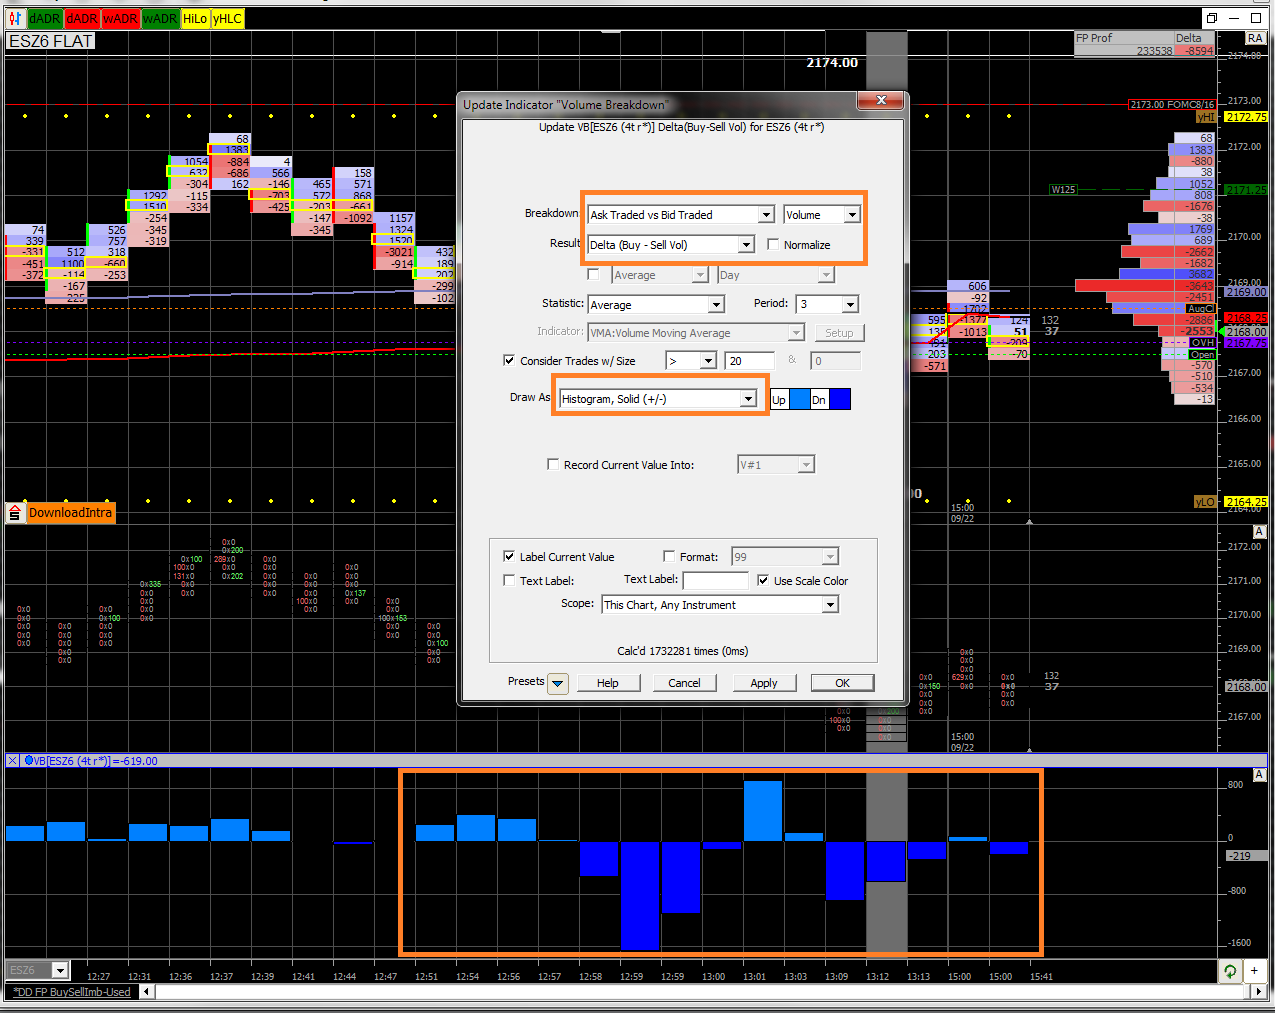Select the DD FP BuySellImb-Used tab
1275x1013 pixels.
pyautogui.click(x=72, y=992)
